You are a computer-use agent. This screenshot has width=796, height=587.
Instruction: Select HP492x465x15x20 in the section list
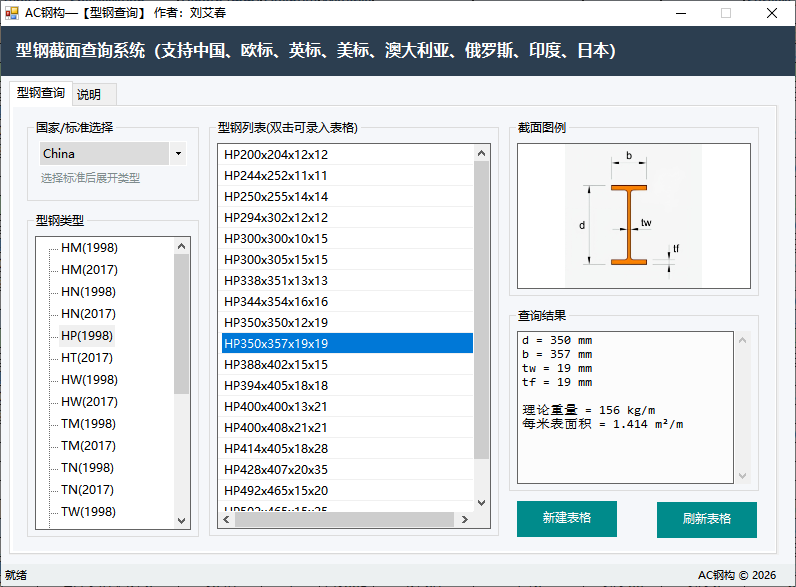pyautogui.click(x=347, y=491)
